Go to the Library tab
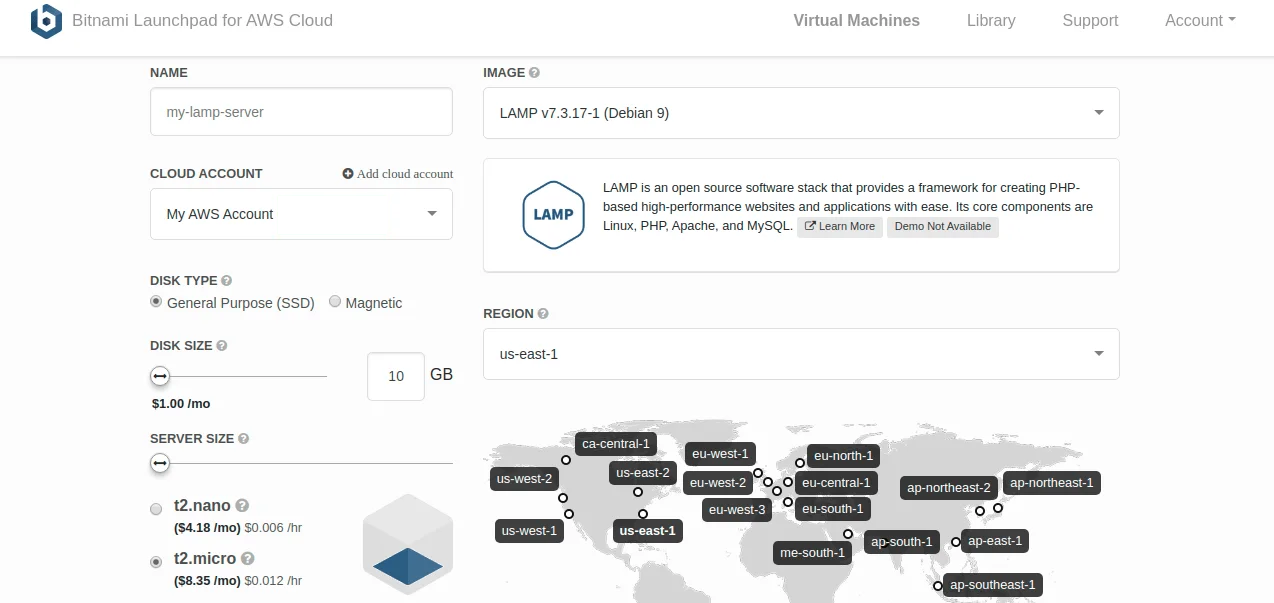The width and height of the screenshot is (1274, 603). pos(990,21)
